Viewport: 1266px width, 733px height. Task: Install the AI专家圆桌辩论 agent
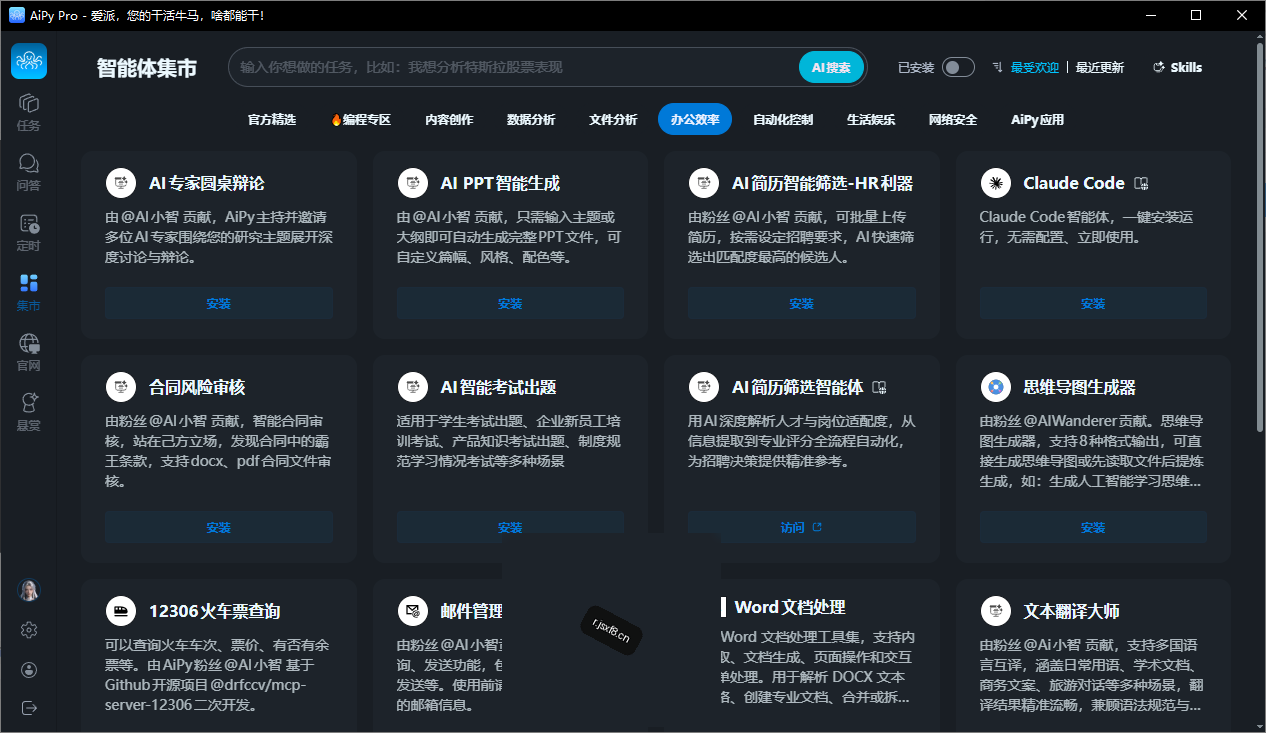219,303
